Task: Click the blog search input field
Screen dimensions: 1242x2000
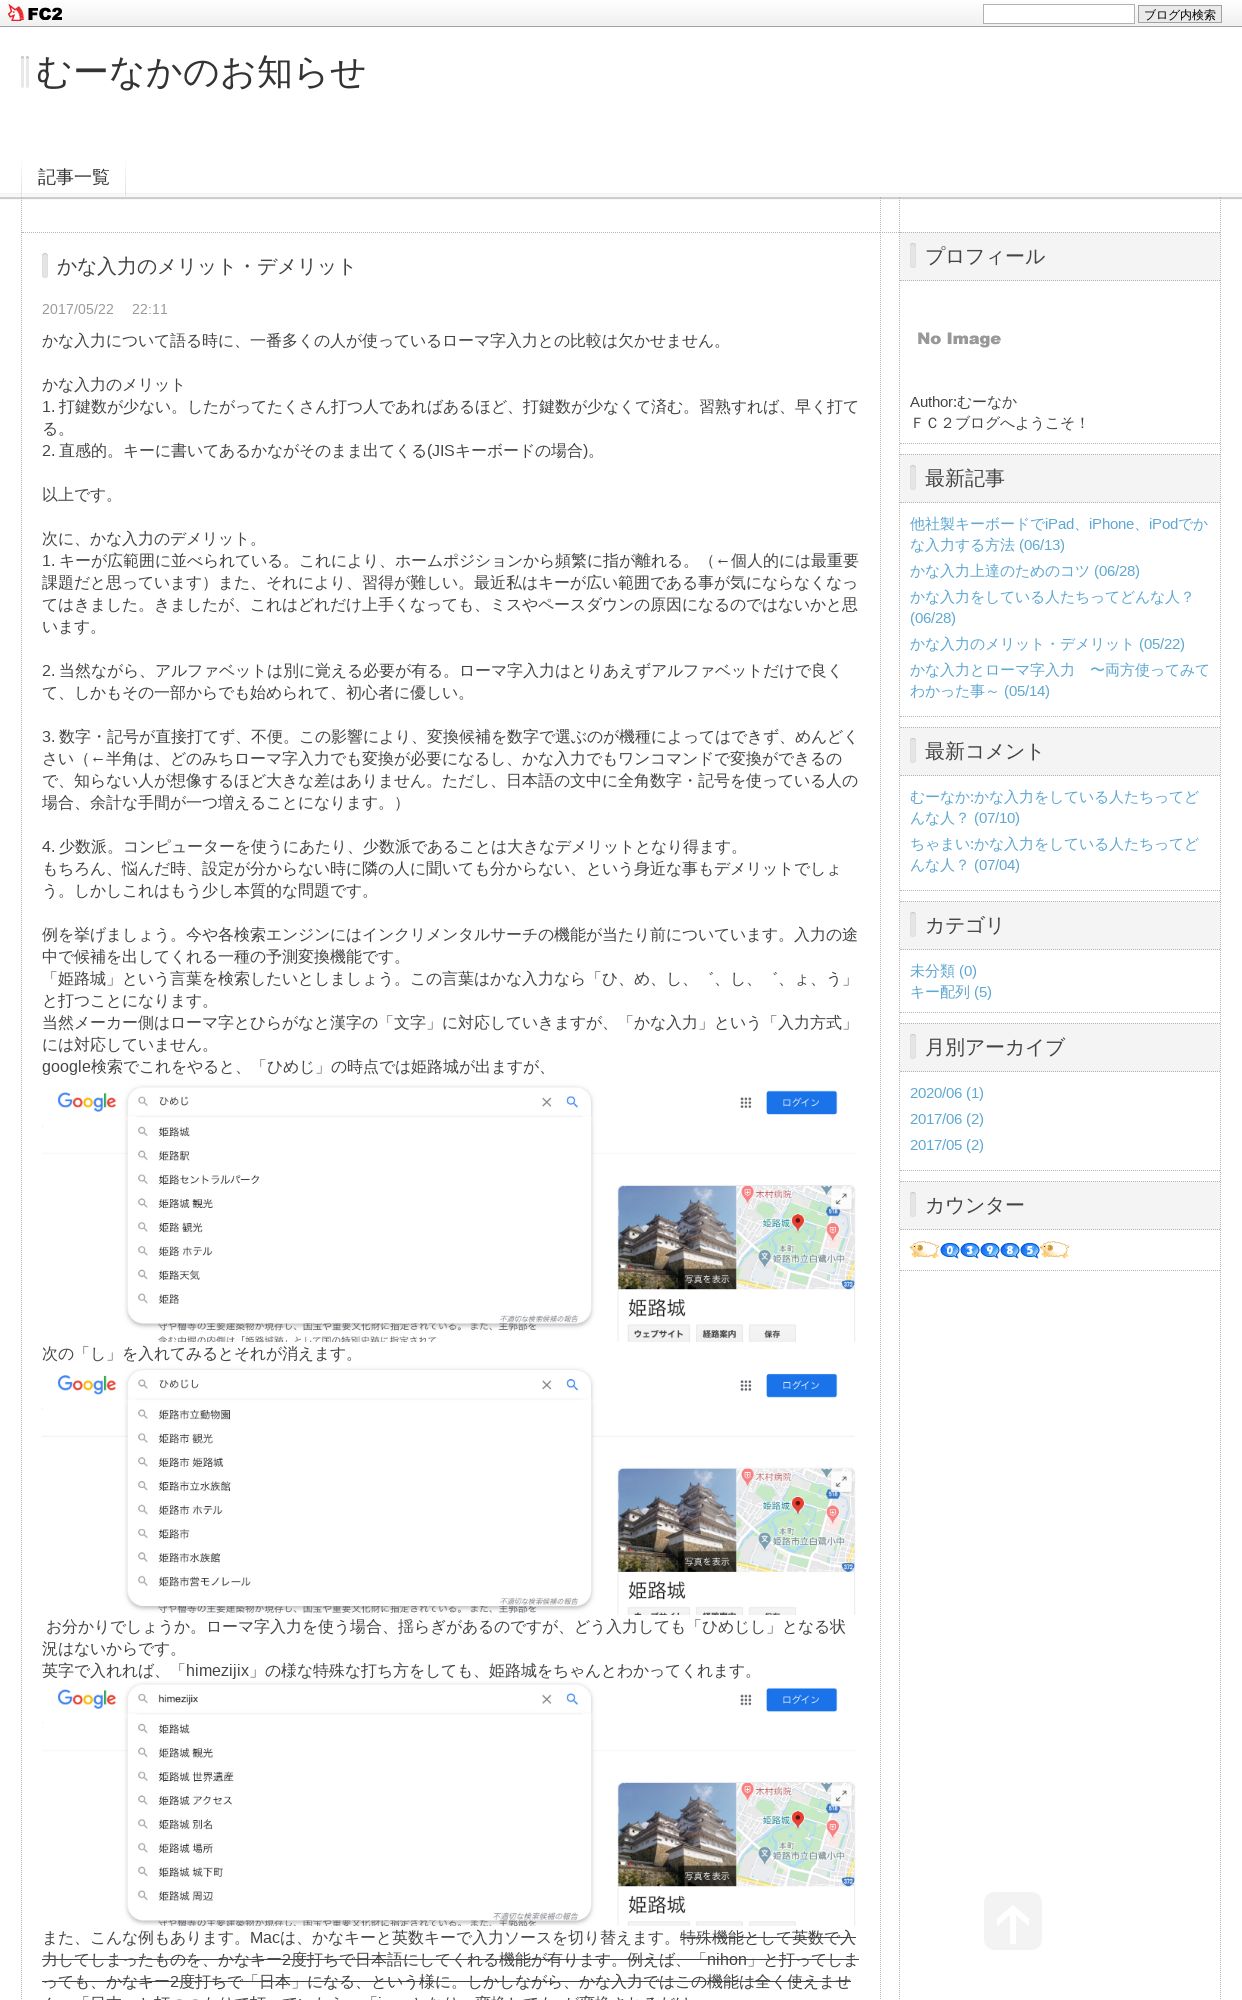Action: (x=1058, y=14)
